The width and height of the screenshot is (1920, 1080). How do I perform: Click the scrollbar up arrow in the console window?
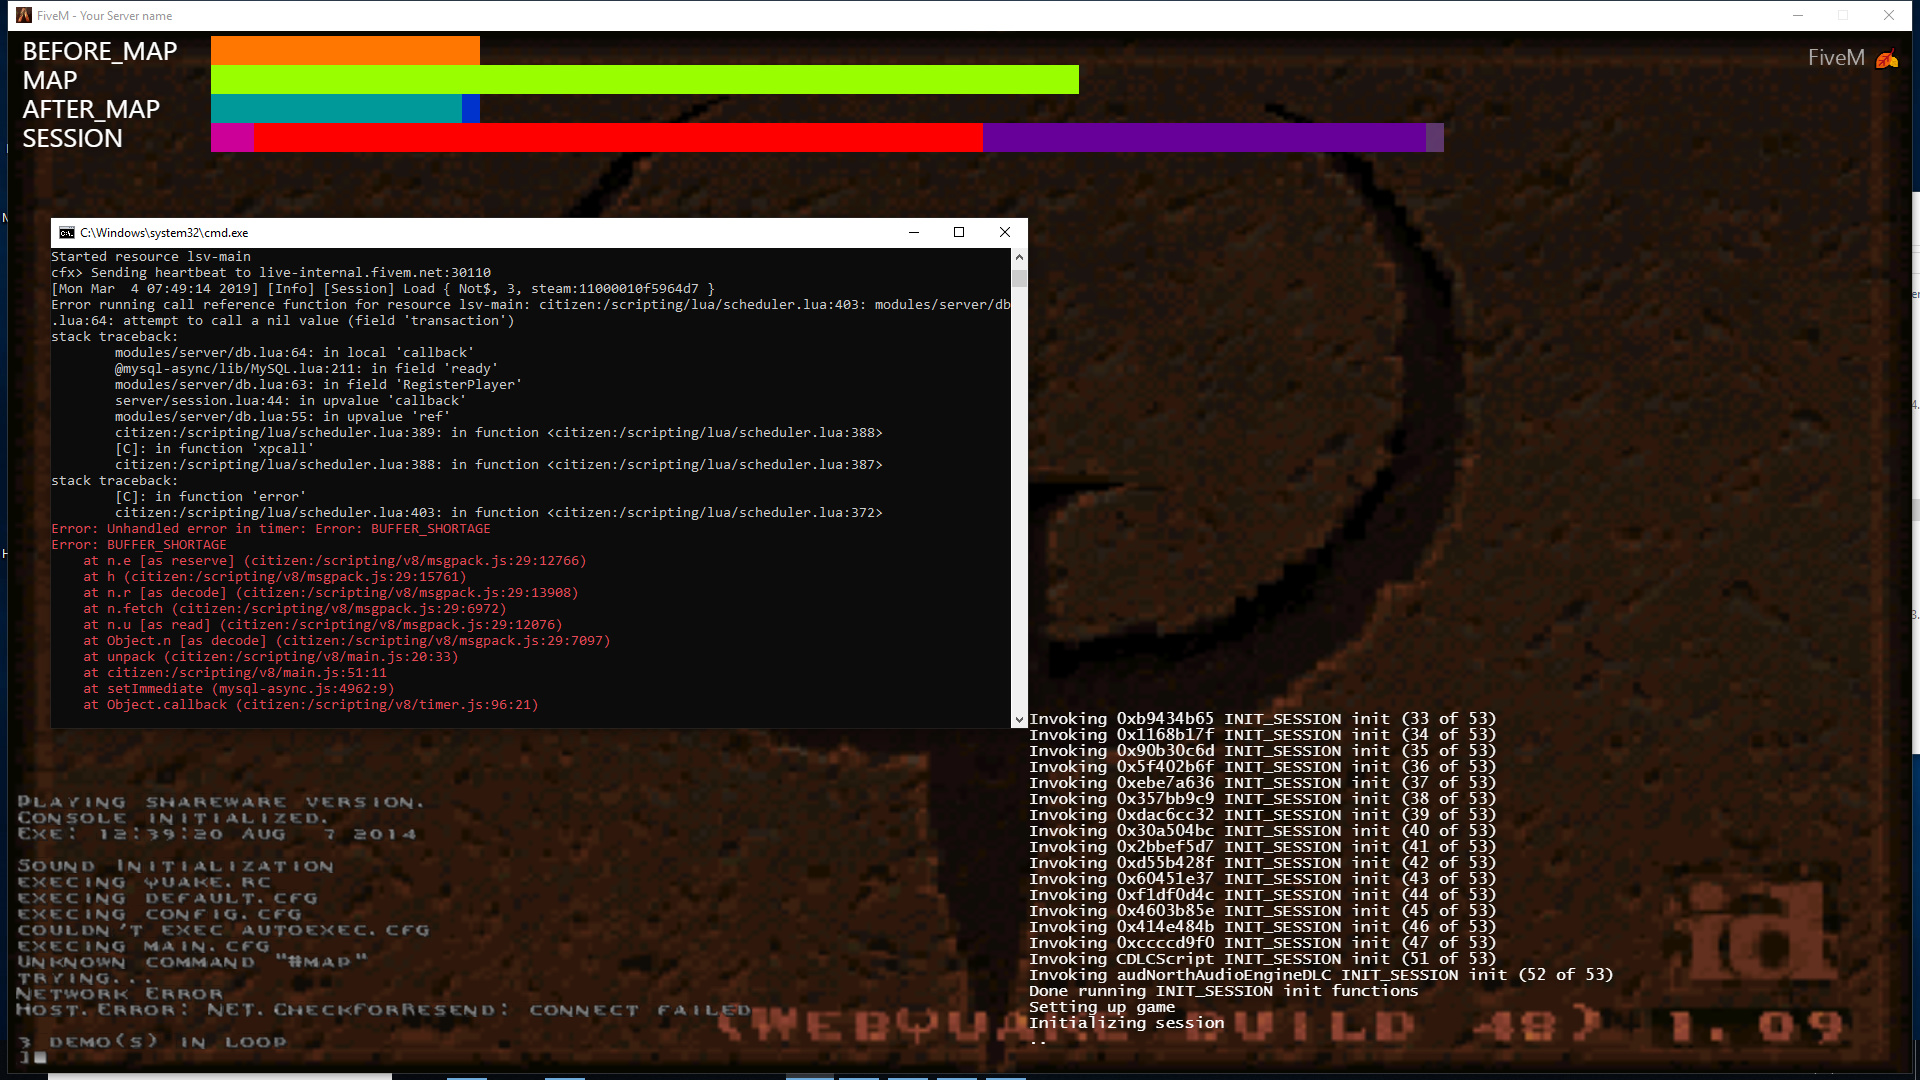[x=1020, y=257]
